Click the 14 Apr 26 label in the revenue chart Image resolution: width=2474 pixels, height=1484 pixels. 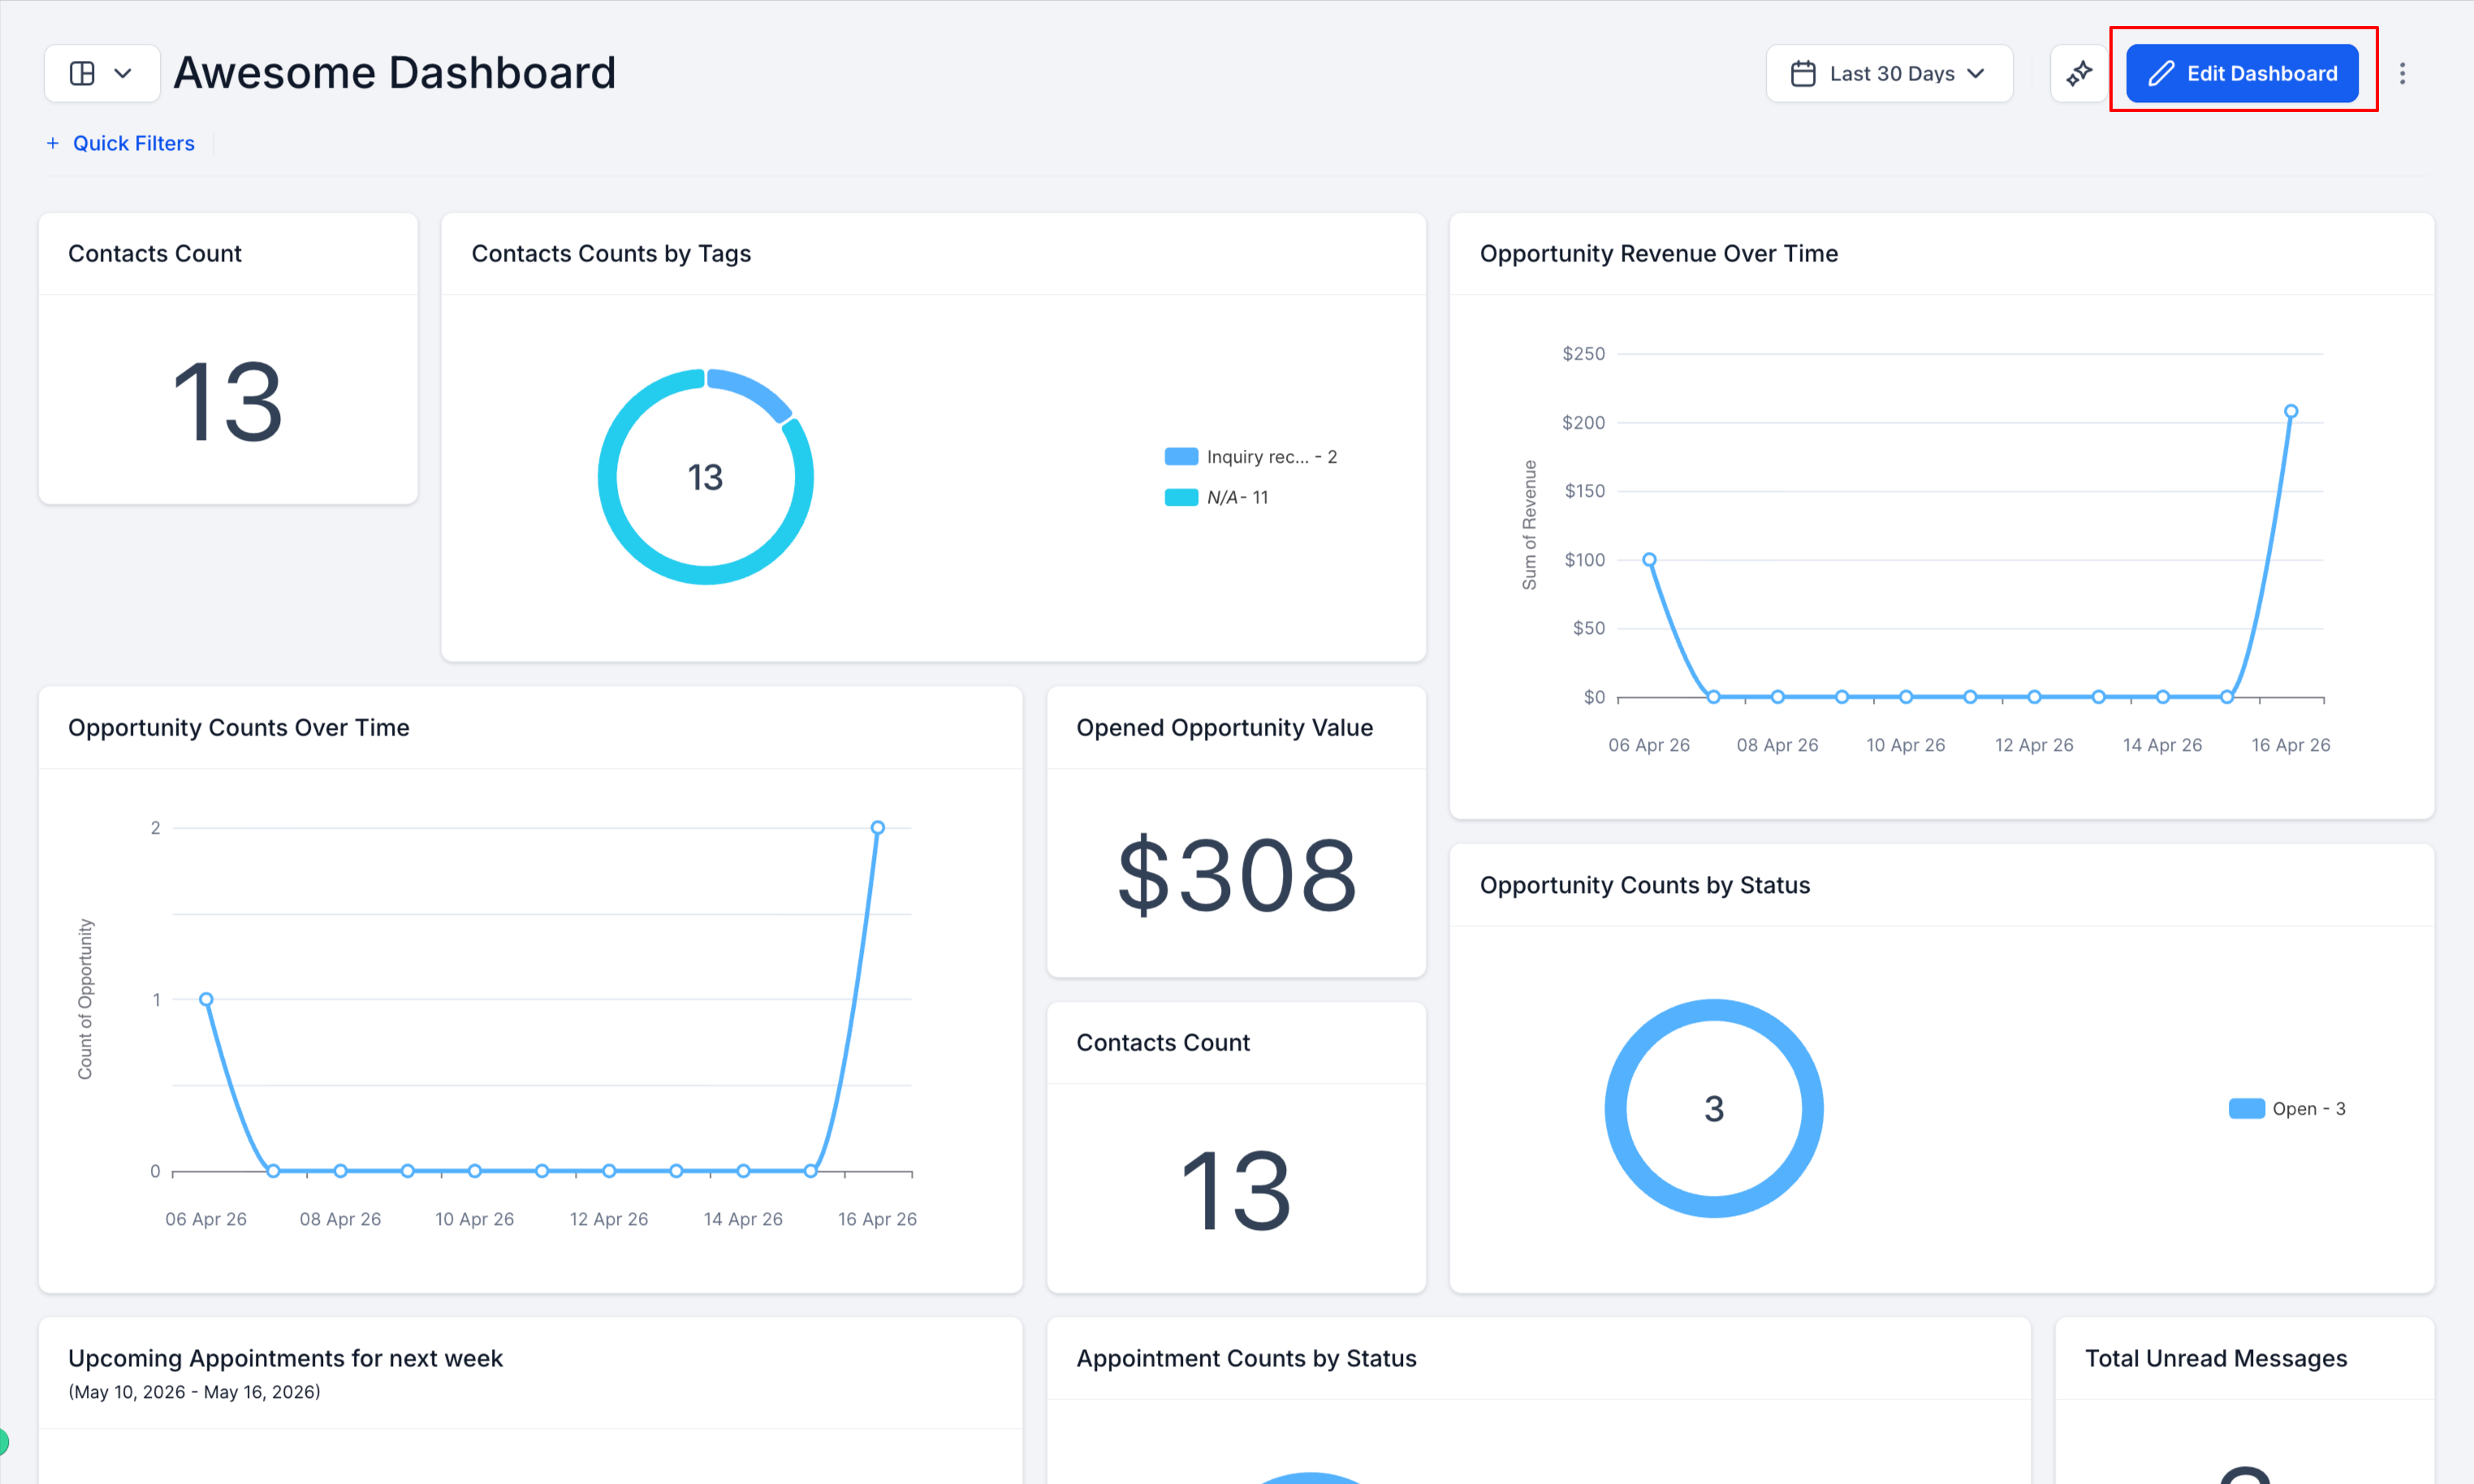coord(2163,745)
